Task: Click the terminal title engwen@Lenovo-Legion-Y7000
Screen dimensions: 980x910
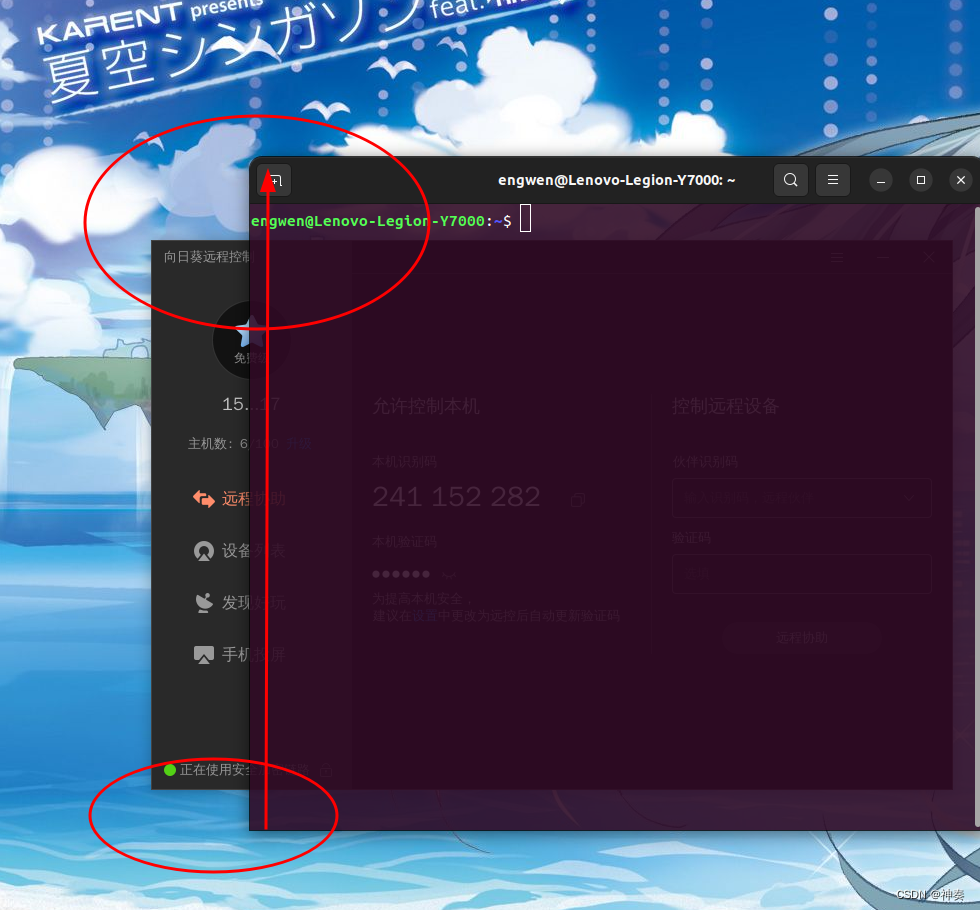Action: click(616, 180)
